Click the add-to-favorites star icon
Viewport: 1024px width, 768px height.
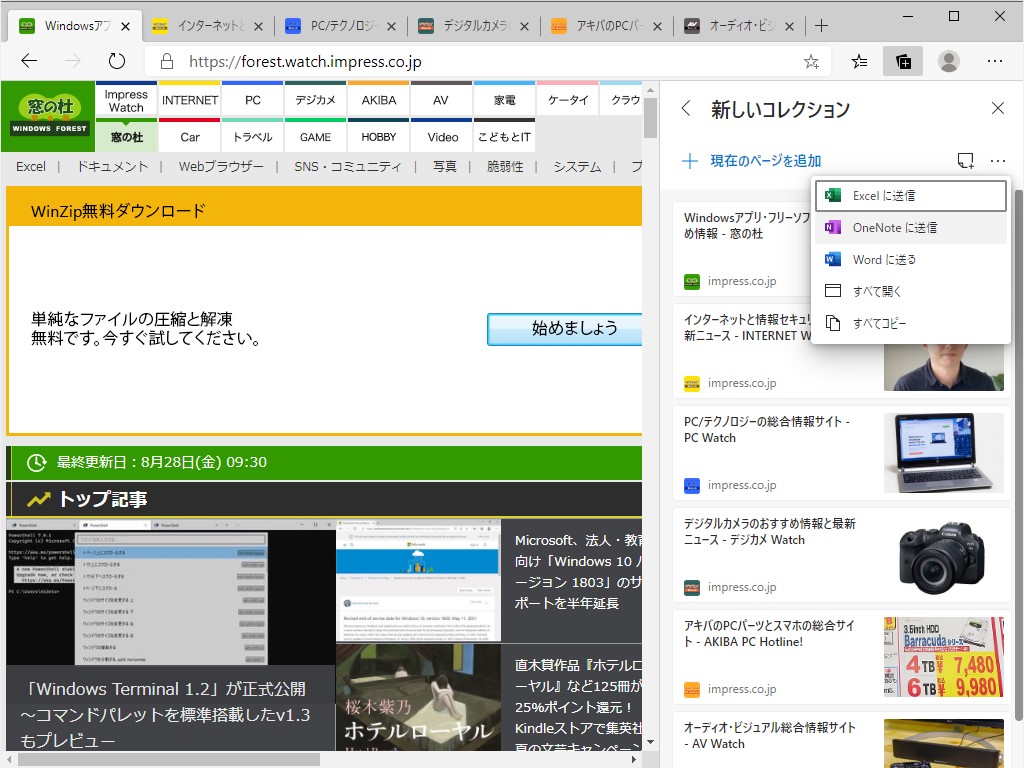(811, 61)
